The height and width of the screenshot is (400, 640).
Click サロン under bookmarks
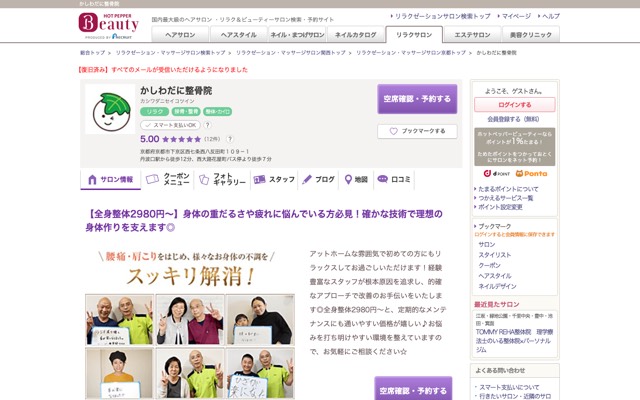(x=487, y=244)
